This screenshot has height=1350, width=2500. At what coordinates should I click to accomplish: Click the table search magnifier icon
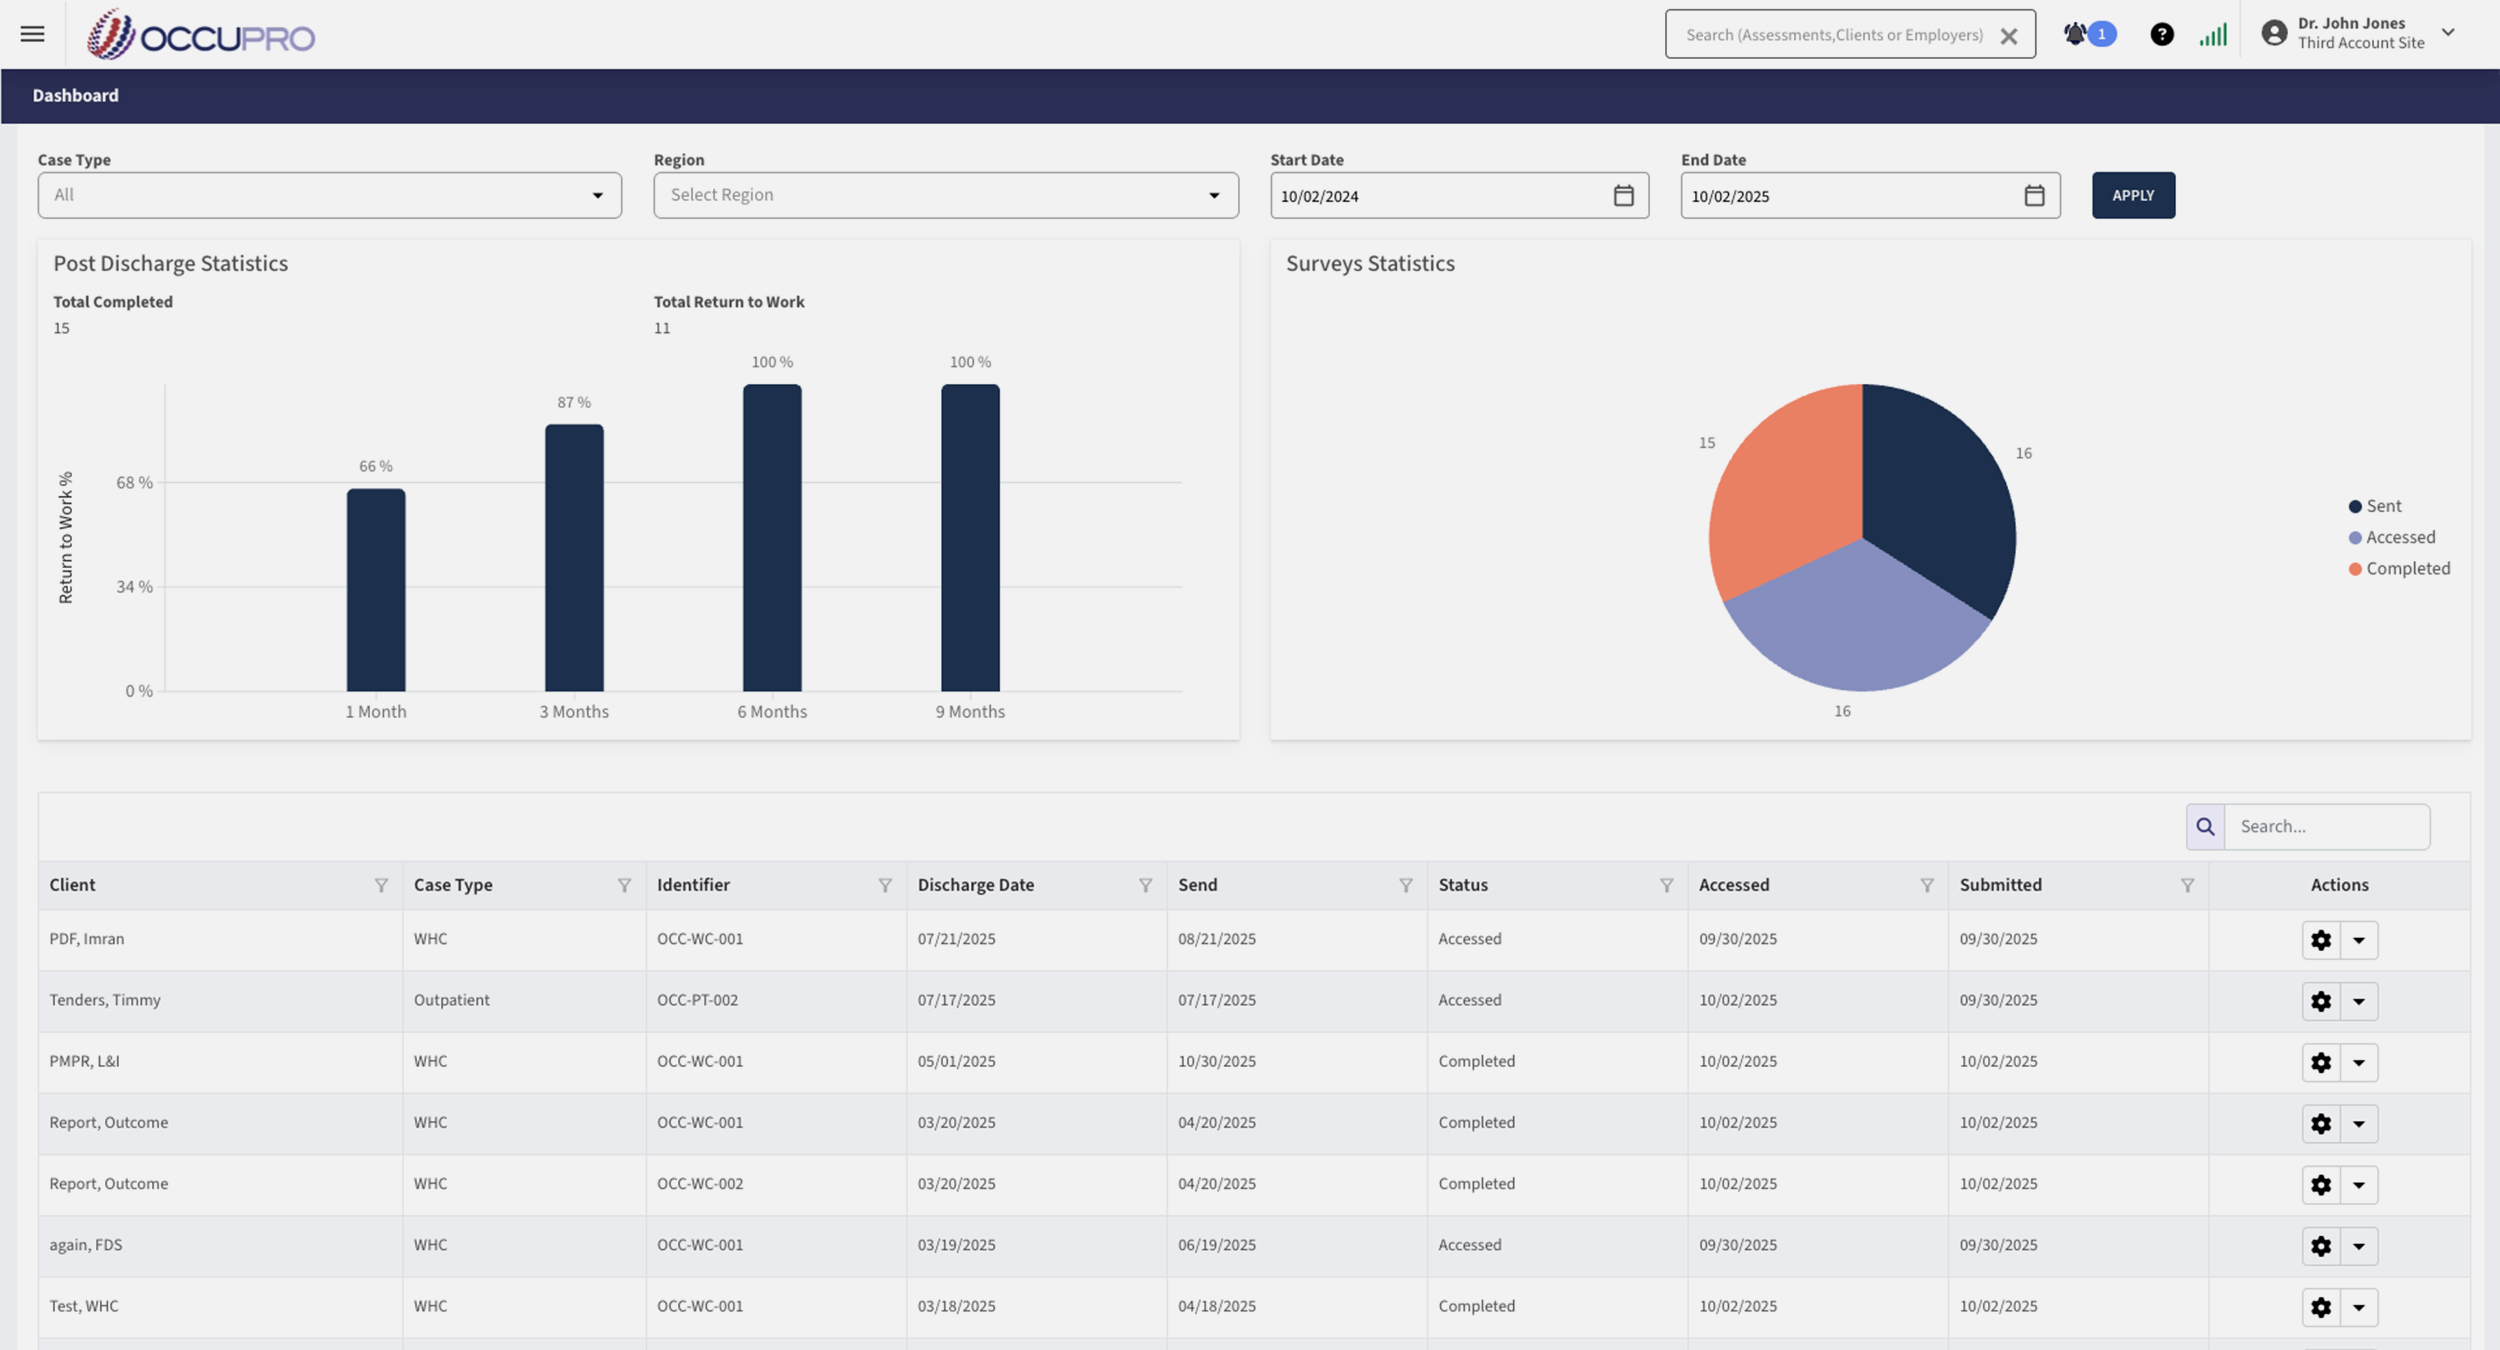point(2205,827)
